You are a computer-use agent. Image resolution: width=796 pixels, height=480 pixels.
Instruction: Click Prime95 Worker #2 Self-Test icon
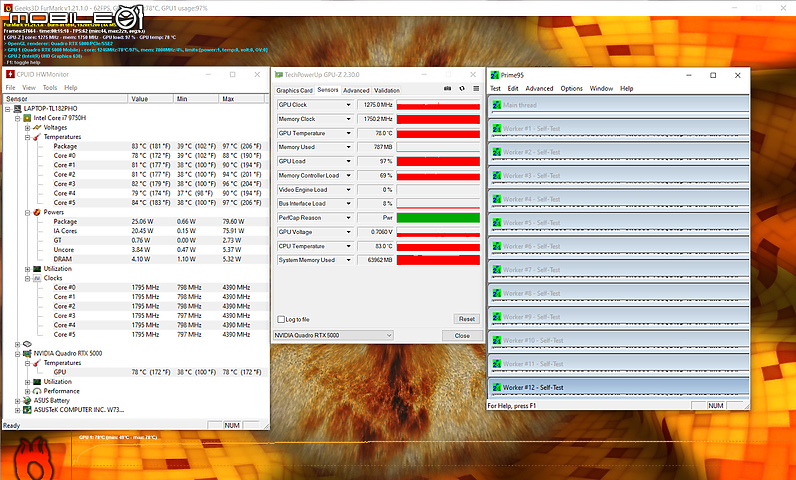(496, 152)
